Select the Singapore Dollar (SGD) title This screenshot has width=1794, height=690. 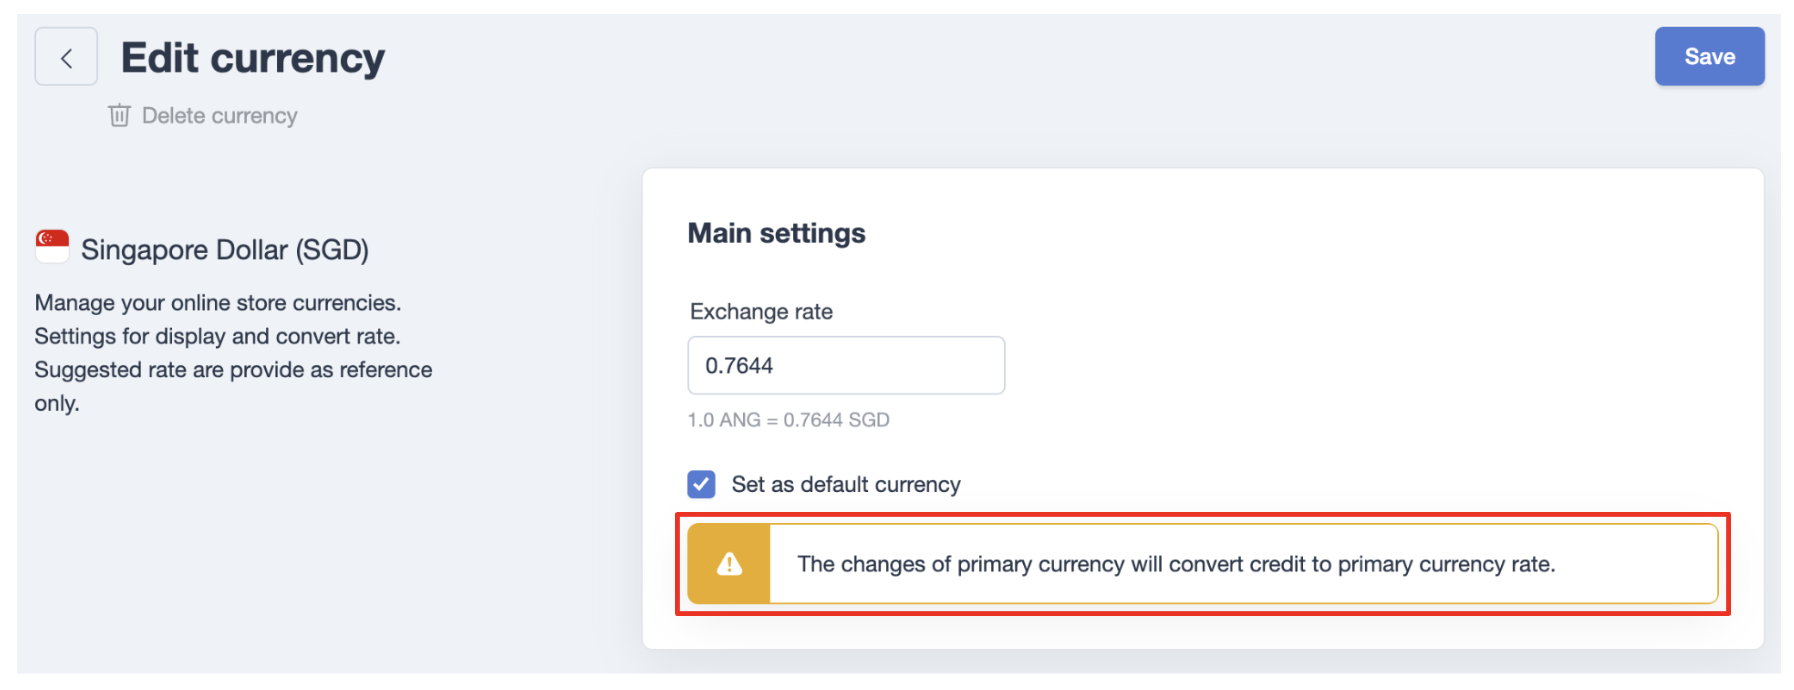coord(225,249)
